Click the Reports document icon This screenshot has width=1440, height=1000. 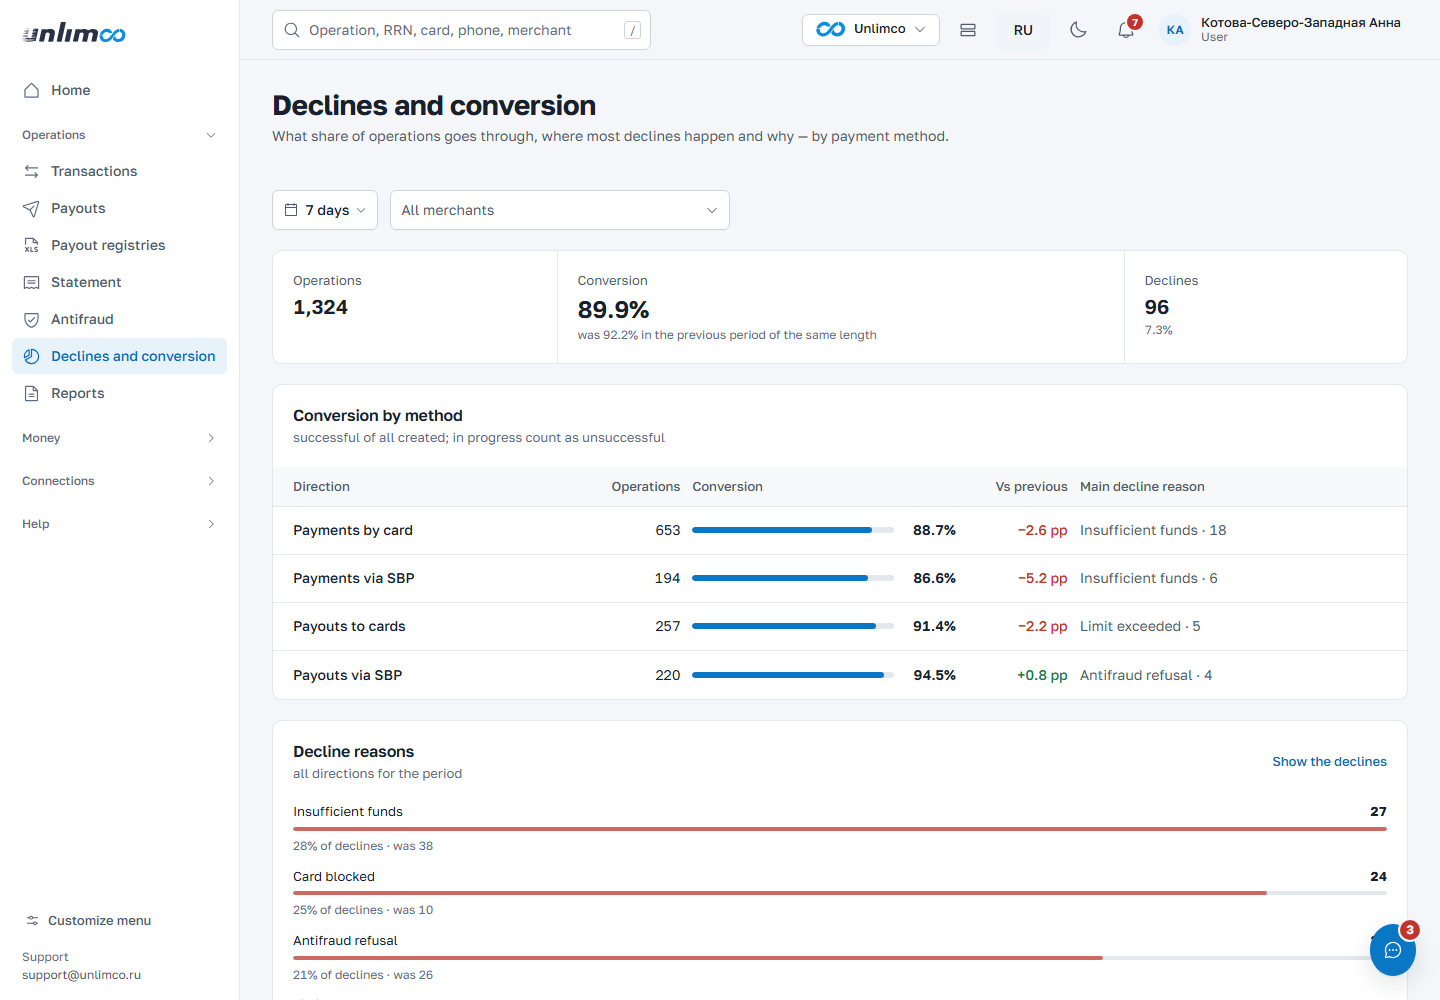click(31, 393)
